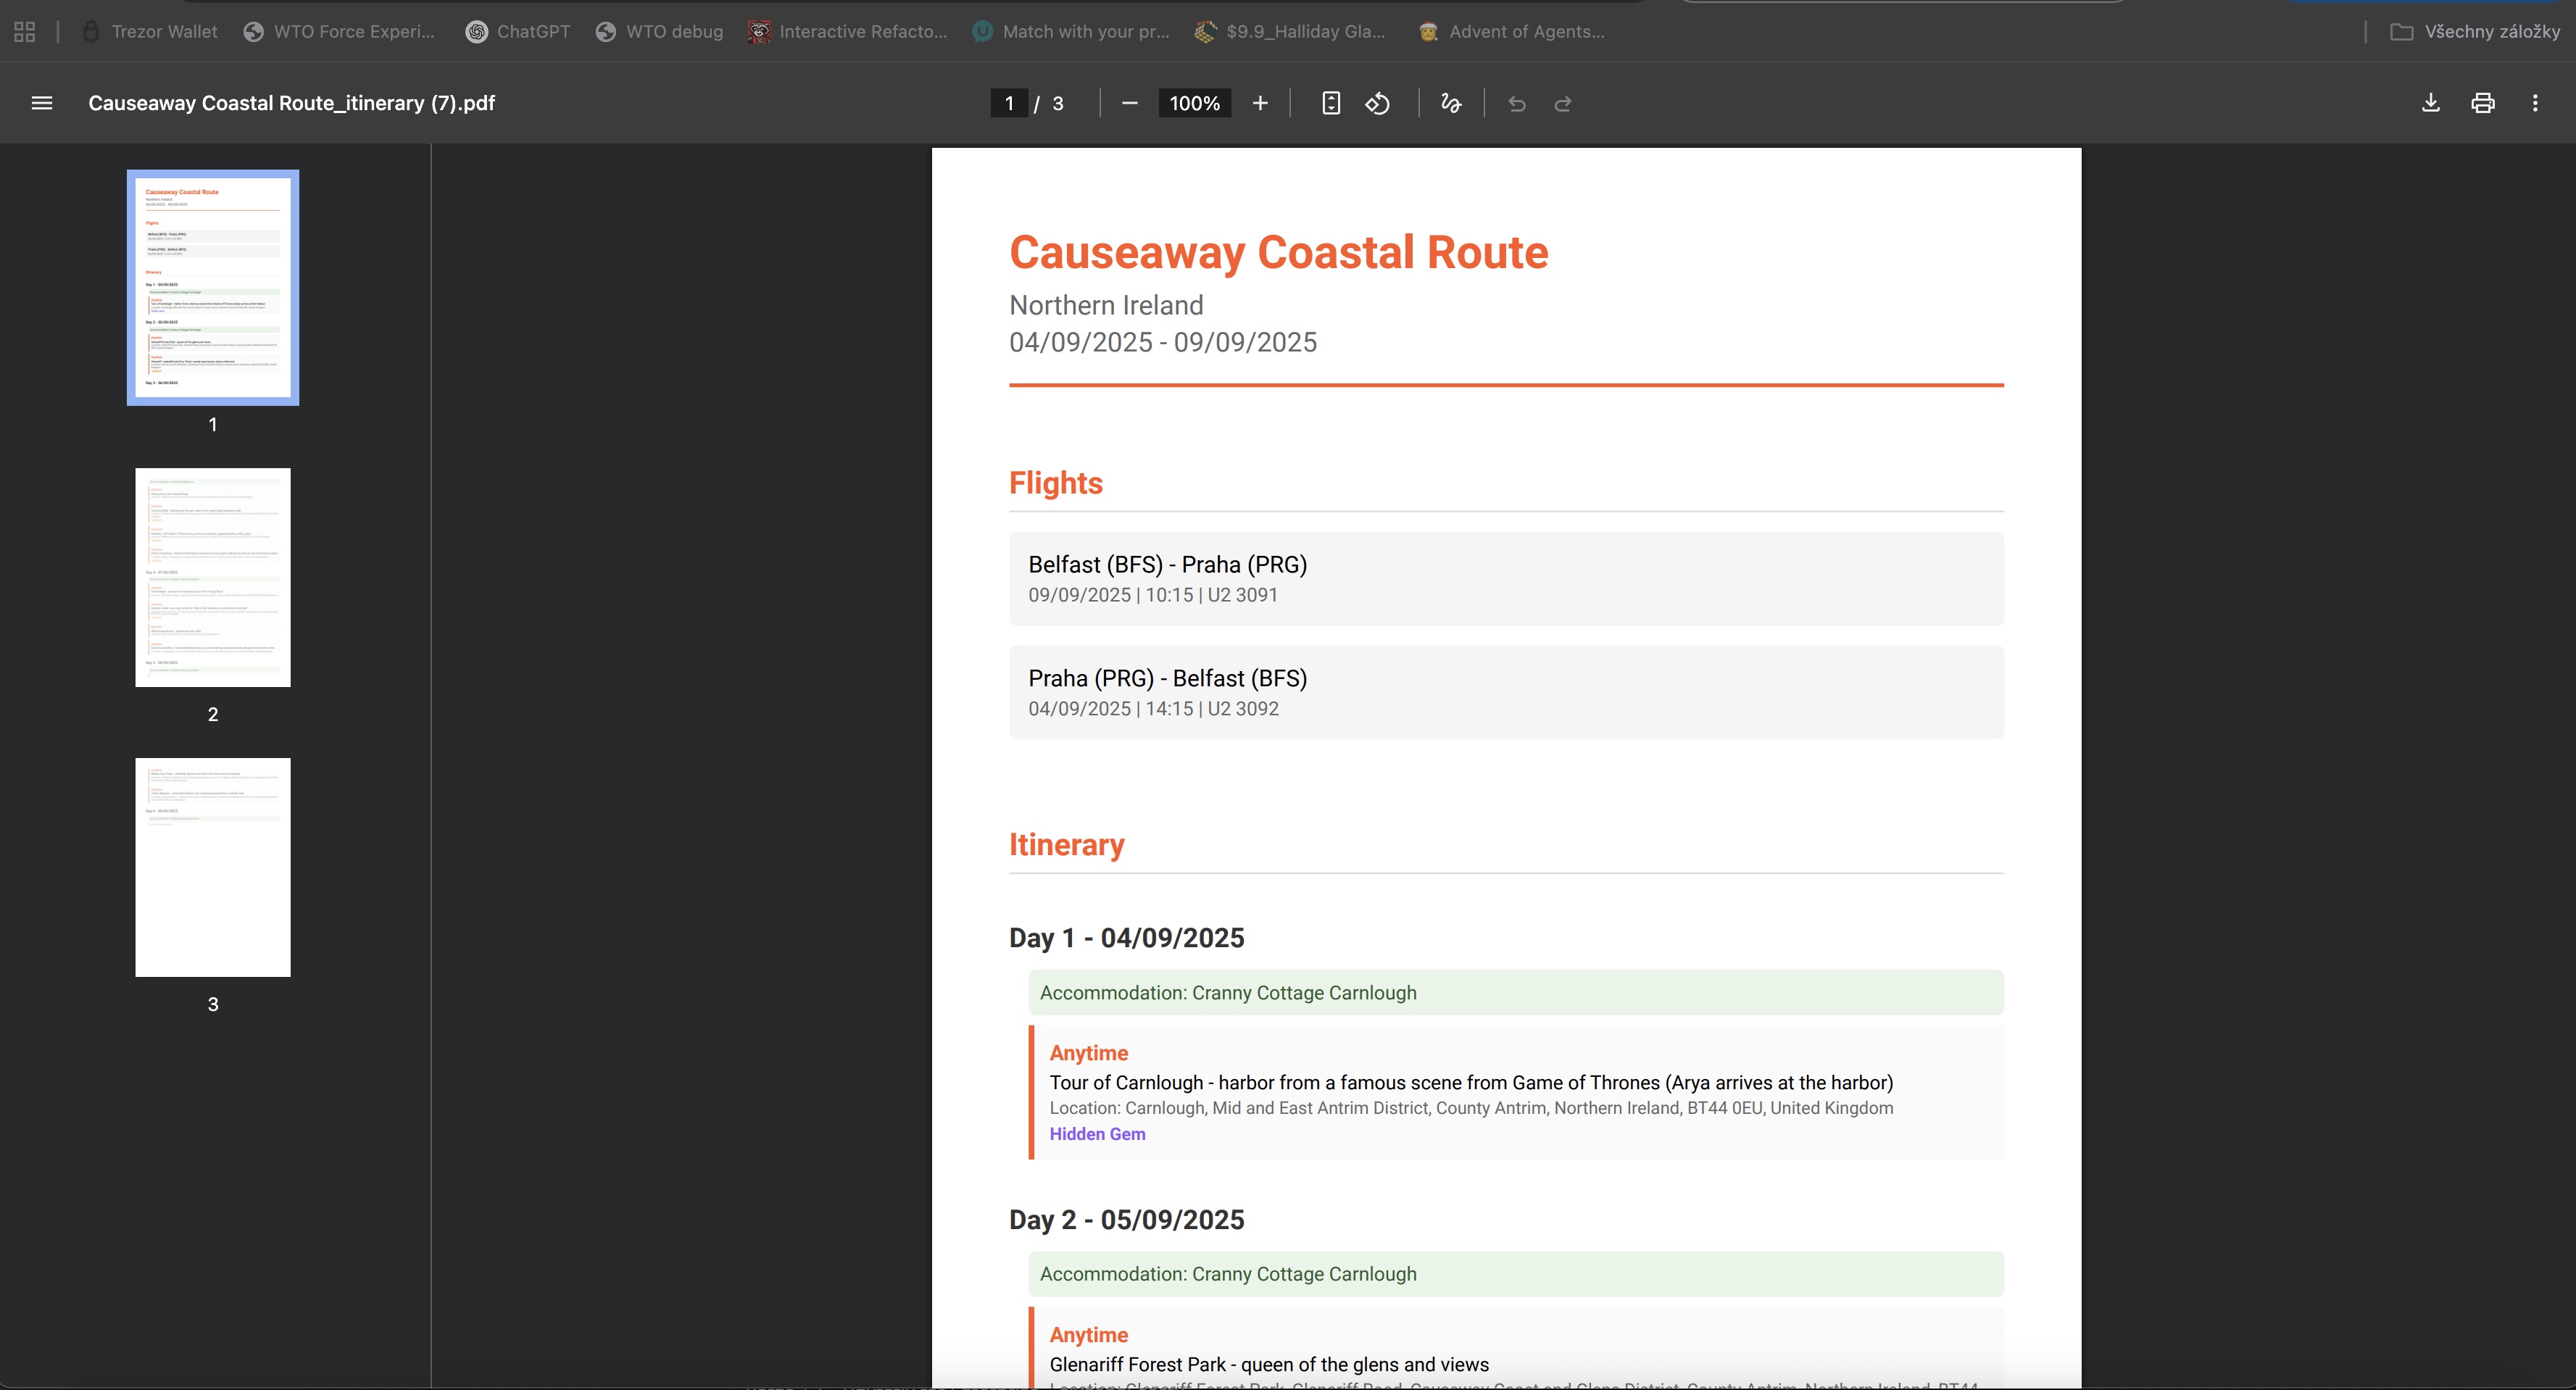Click the page number input field
This screenshot has height=1390, width=2576.
tap(1009, 103)
